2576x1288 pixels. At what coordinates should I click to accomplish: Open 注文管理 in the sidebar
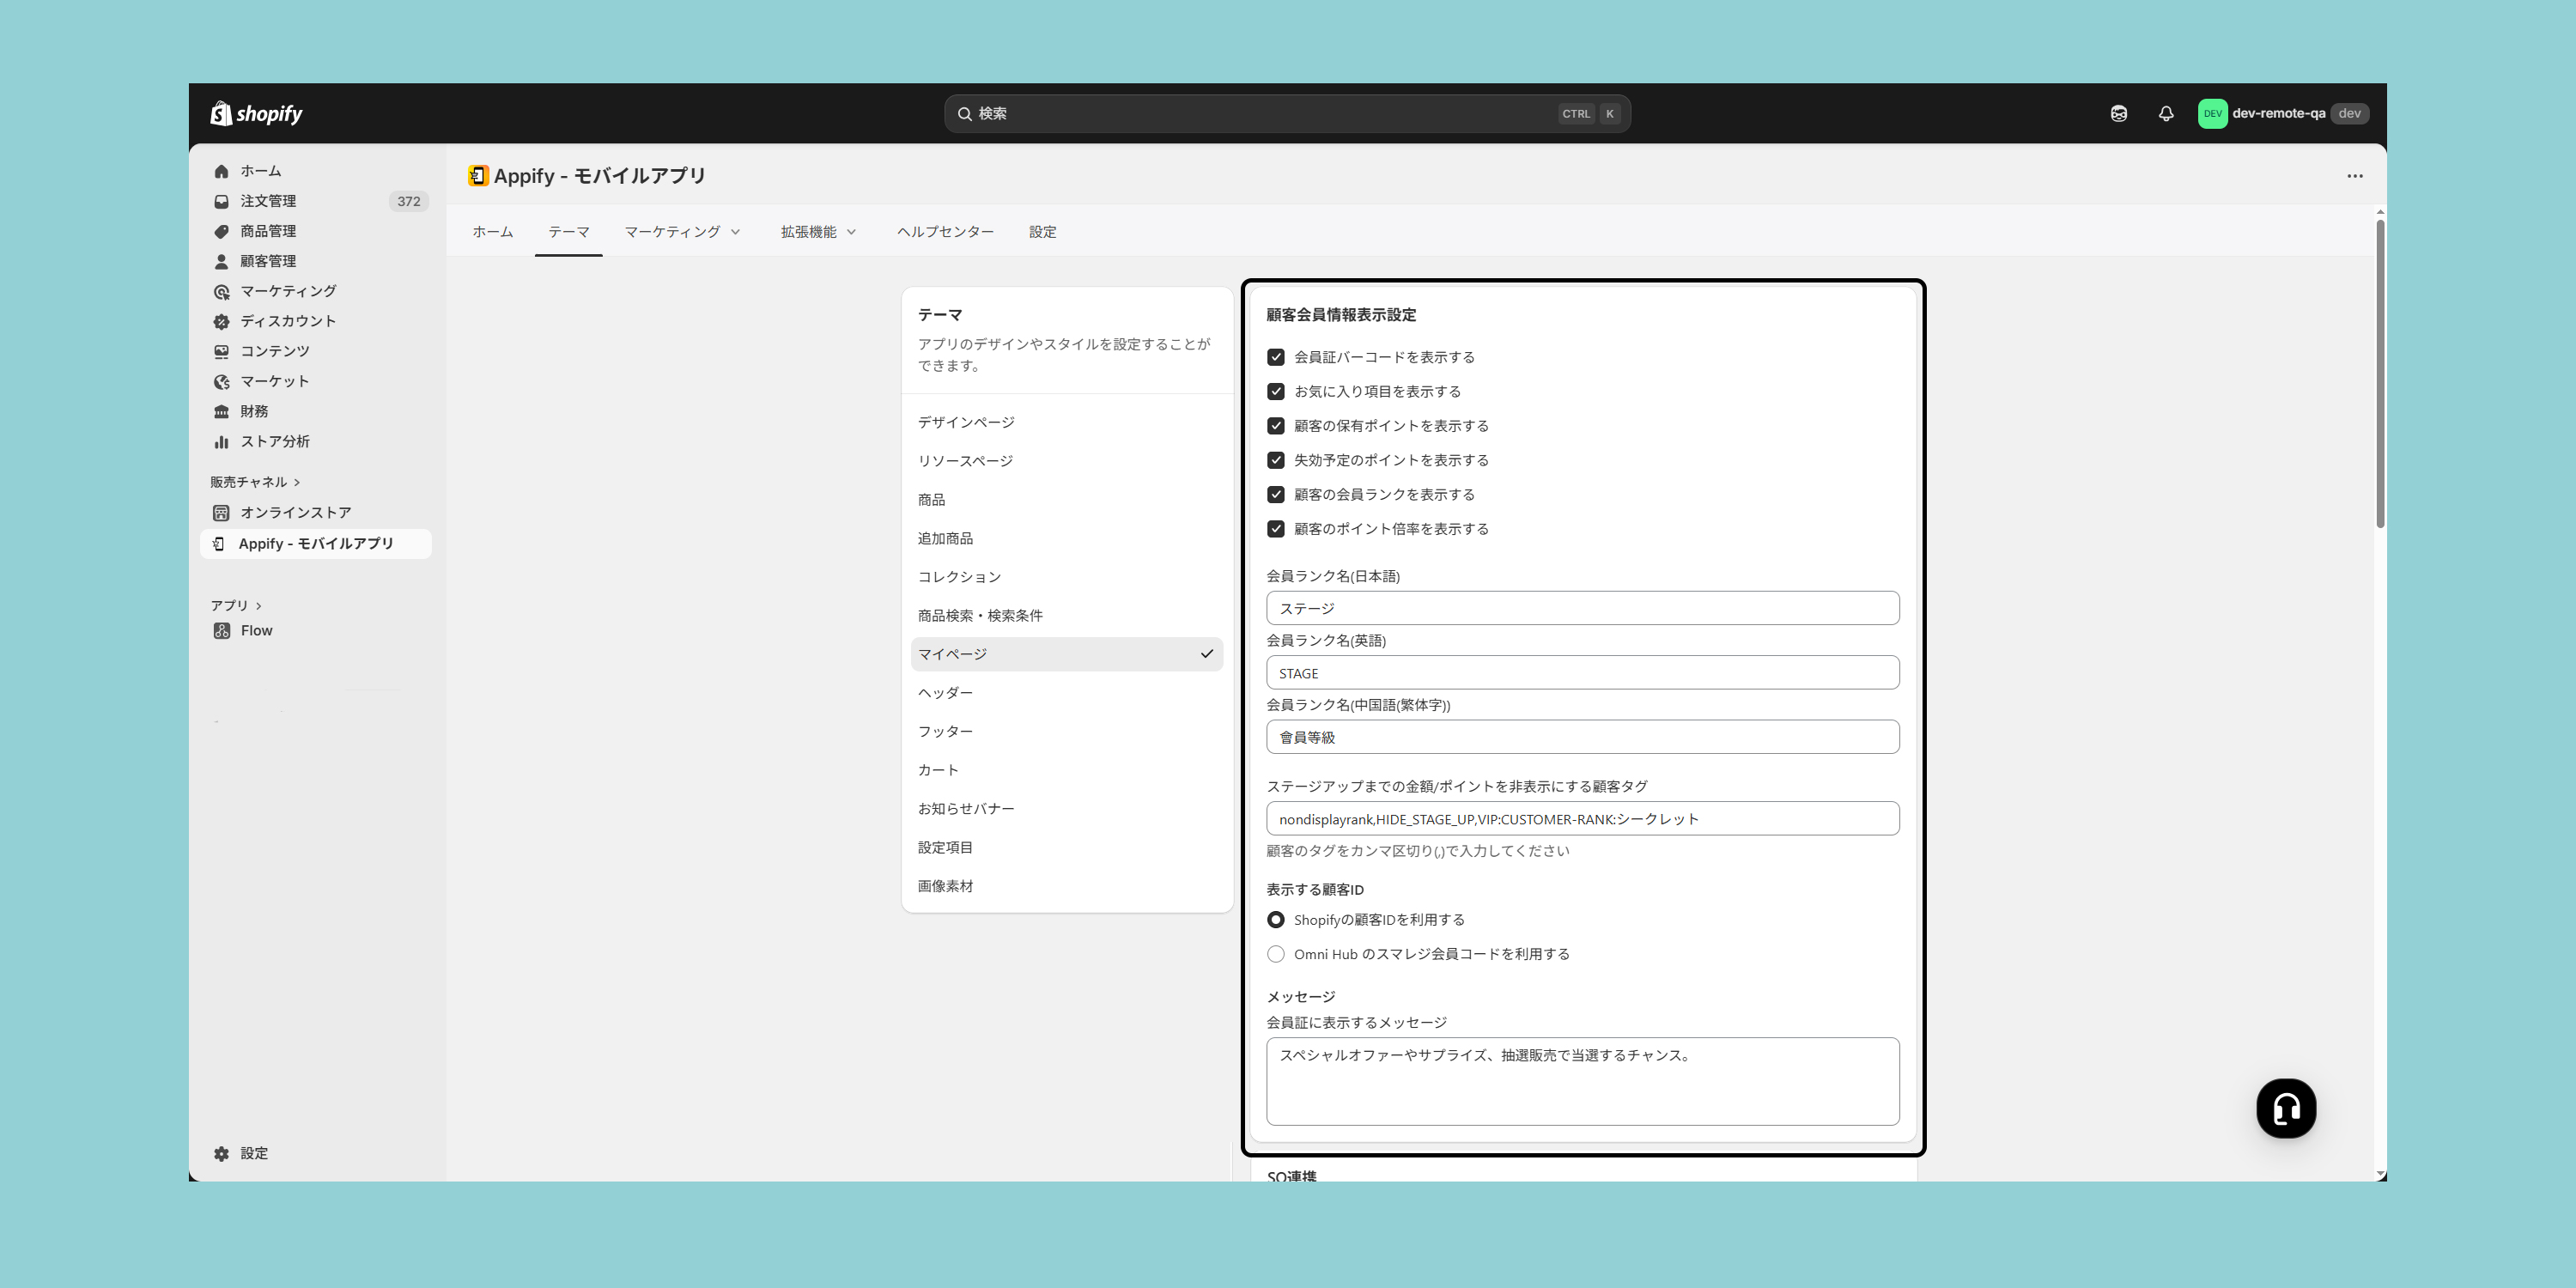click(x=268, y=201)
